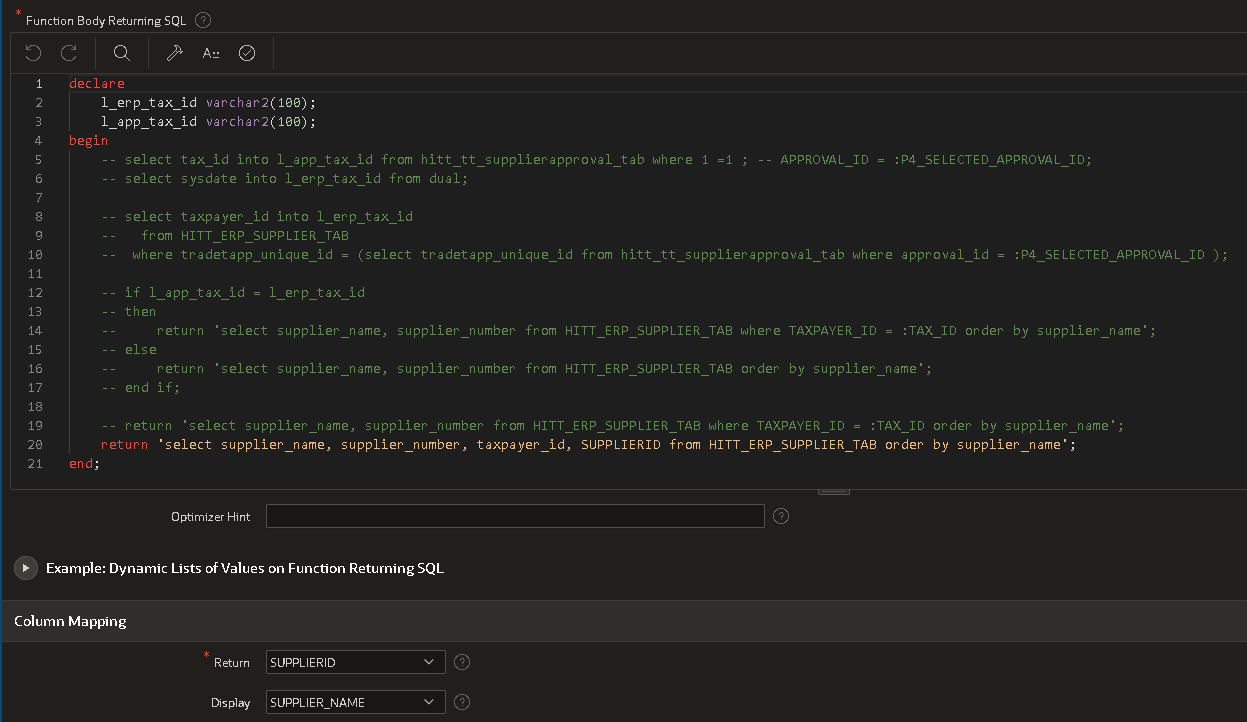Open the Return column dropdown showing SUPPLIERID
The width and height of the screenshot is (1247, 722).
click(x=356, y=662)
